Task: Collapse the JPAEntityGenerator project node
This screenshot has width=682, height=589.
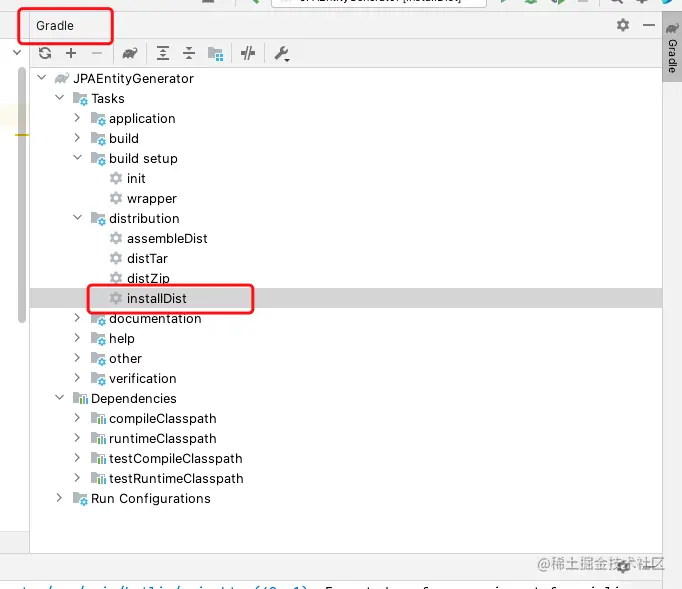Action: [x=42, y=78]
